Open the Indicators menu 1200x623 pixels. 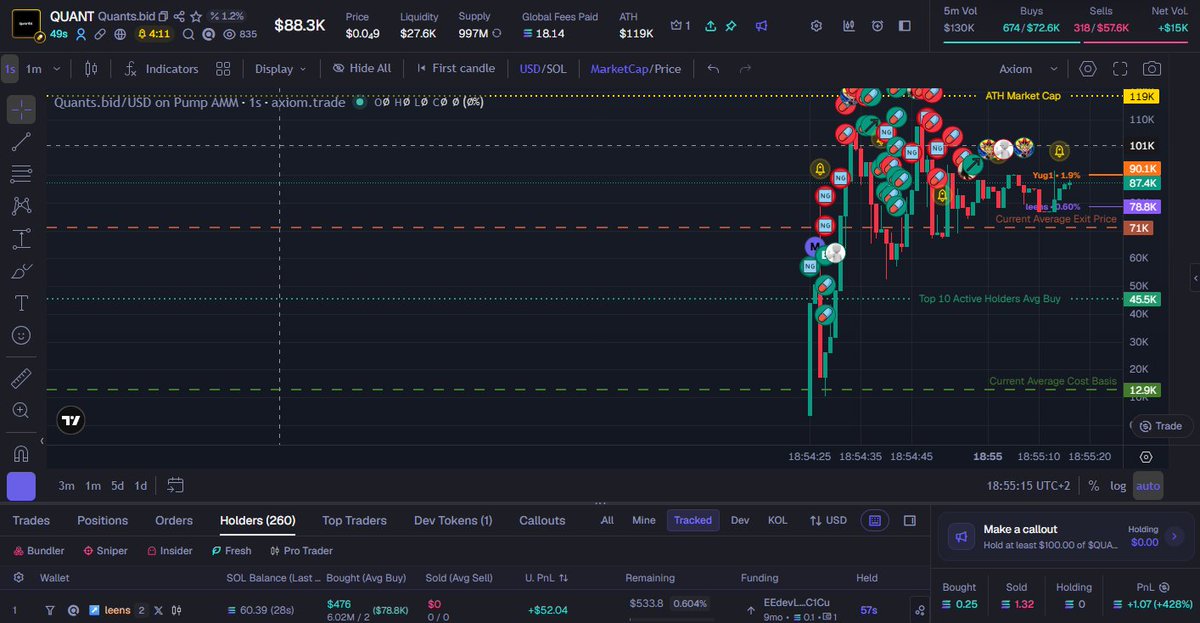tap(160, 69)
